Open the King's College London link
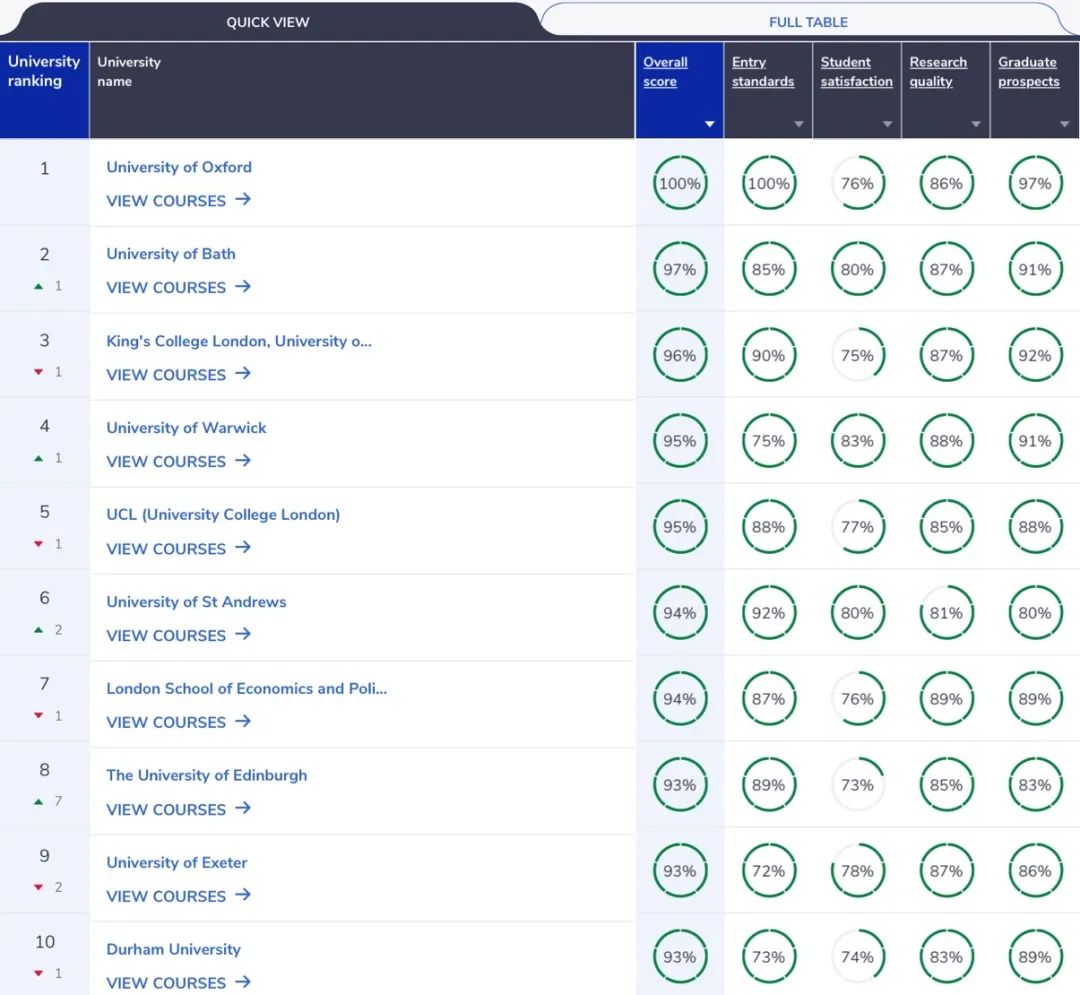Image resolution: width=1080 pixels, height=995 pixels. pos(239,342)
